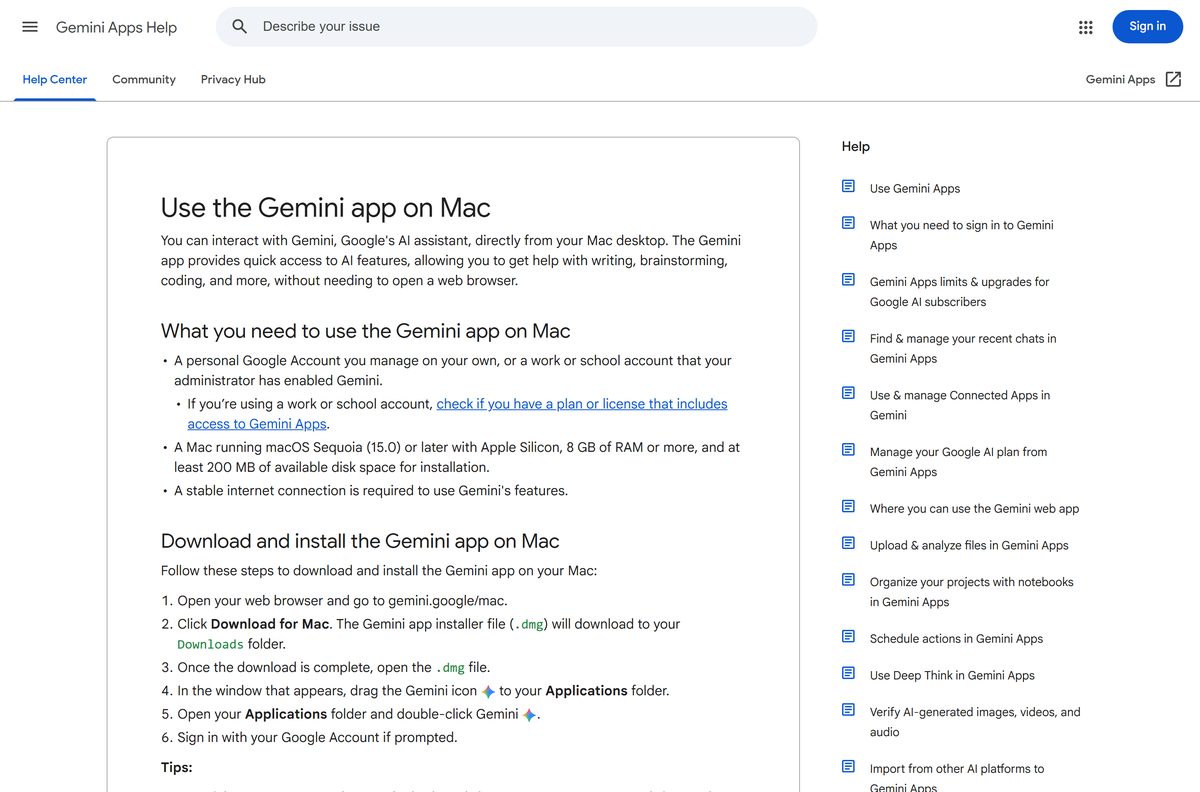1200x792 pixels.
Task: Click the search magnifier icon
Action: pyautogui.click(x=240, y=27)
